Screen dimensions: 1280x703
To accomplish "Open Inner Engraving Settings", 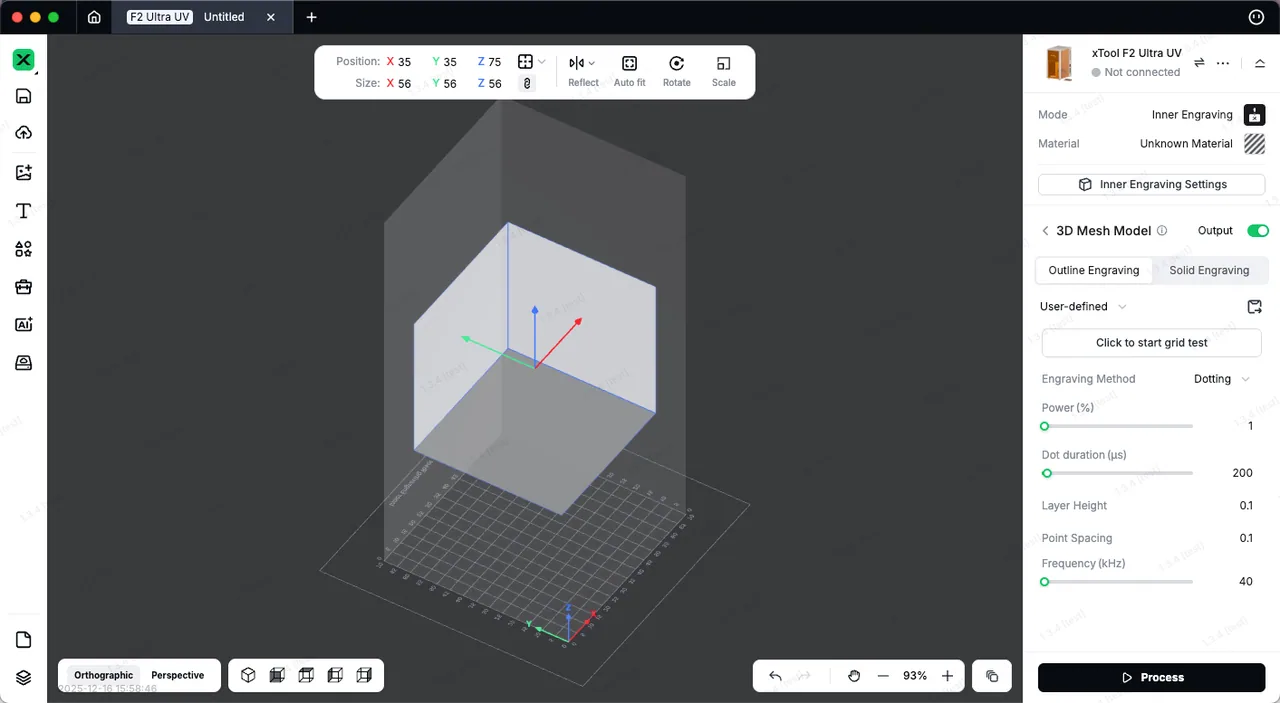I will (x=1151, y=184).
